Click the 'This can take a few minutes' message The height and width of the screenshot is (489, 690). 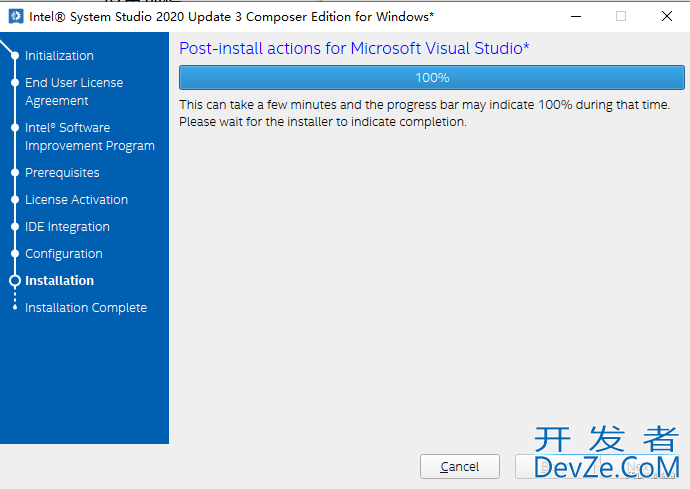tap(424, 105)
